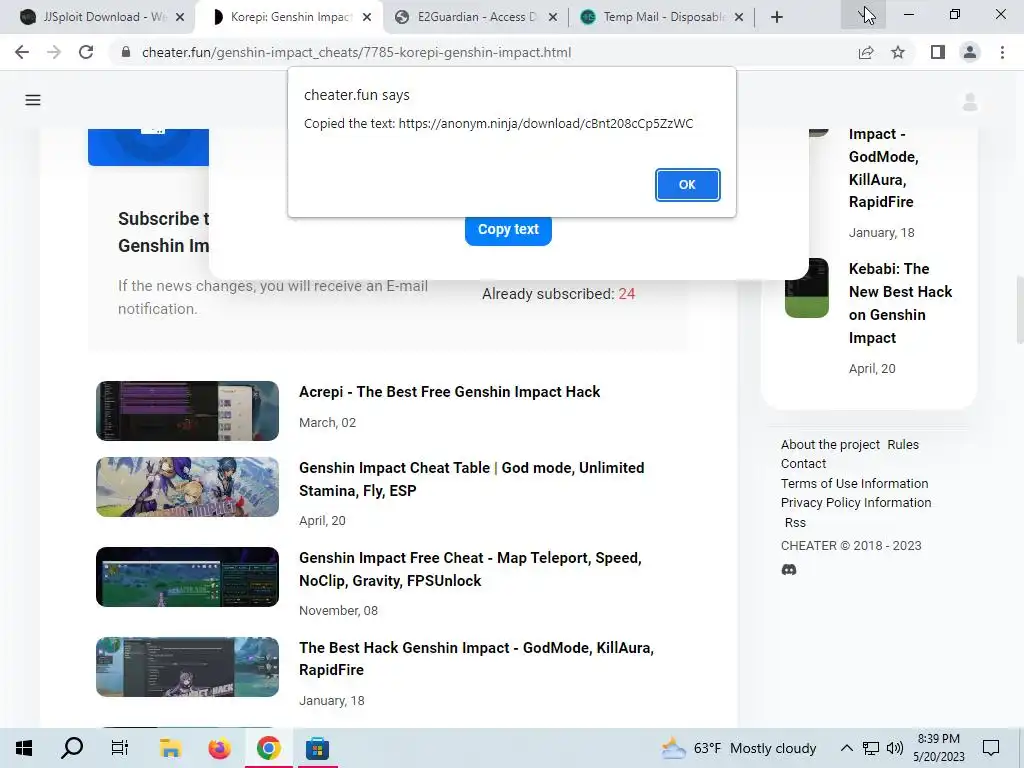Click the network icon in system tray

coord(871,748)
